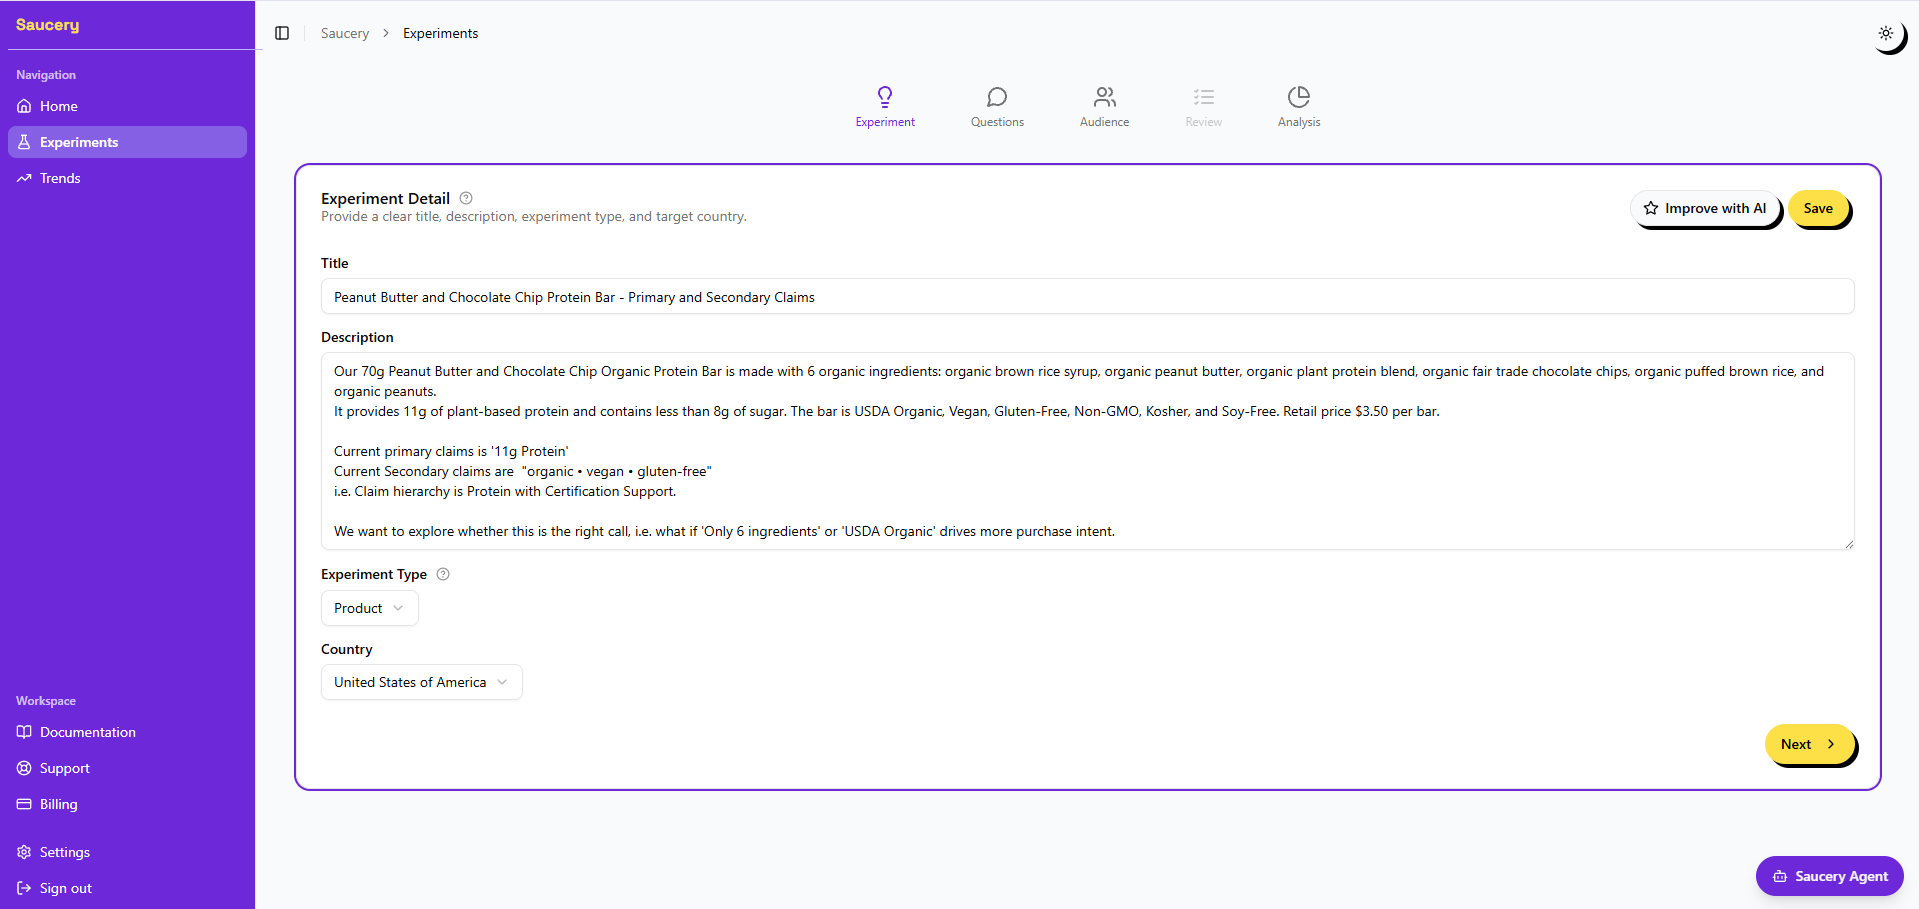Click the Audience step people icon
The height and width of the screenshot is (909, 1919).
point(1104,97)
